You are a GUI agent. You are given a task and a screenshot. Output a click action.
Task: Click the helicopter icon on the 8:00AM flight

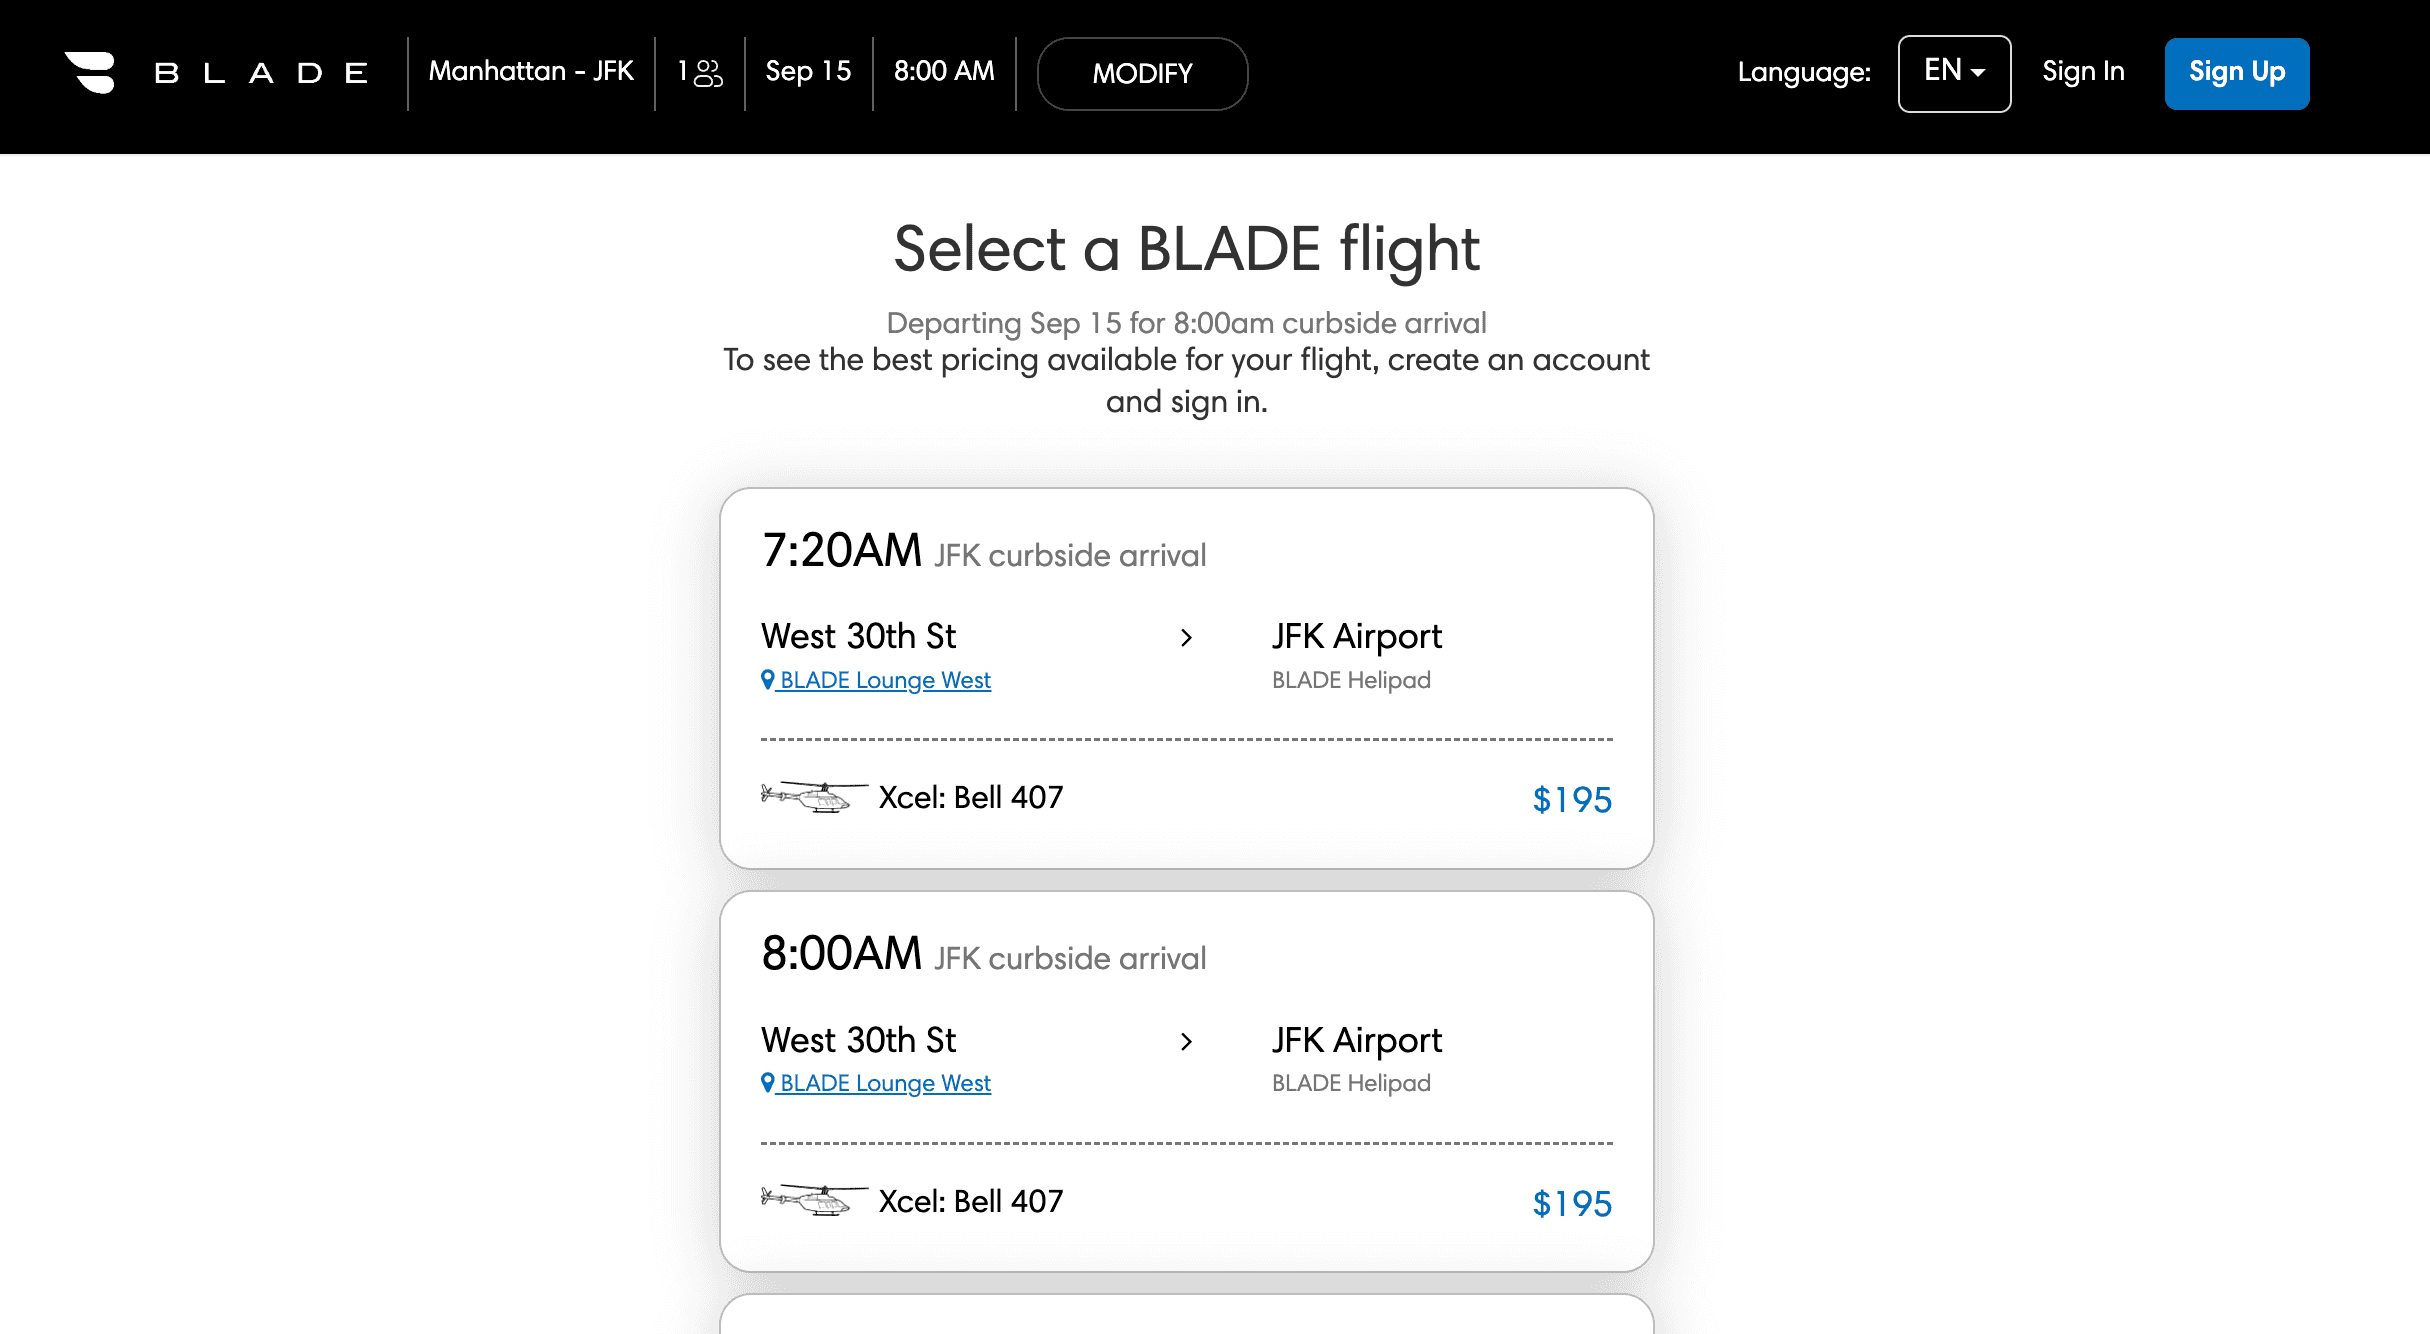[813, 1200]
